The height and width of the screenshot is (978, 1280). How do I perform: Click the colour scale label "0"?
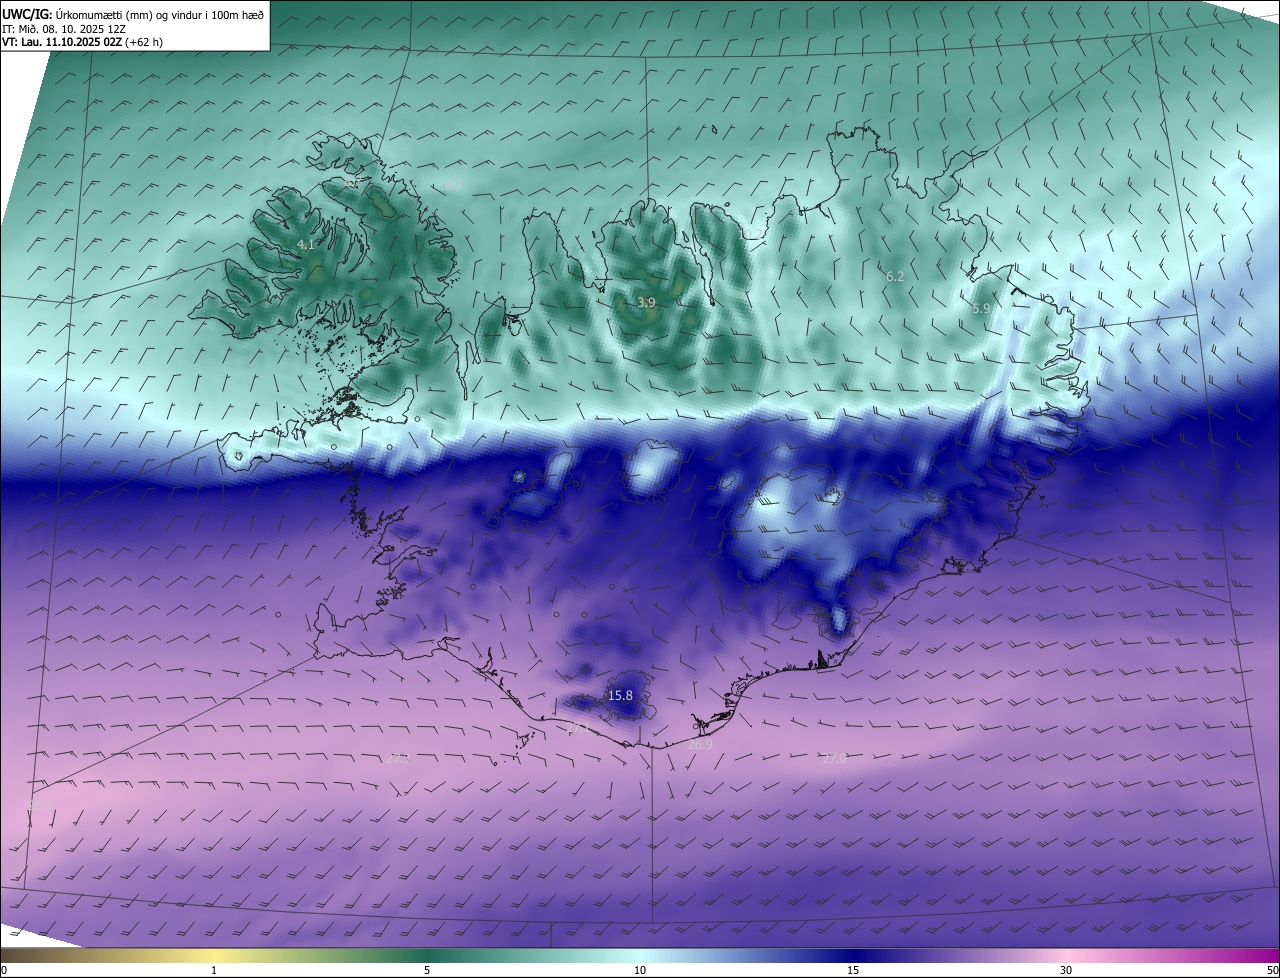pos(4,970)
